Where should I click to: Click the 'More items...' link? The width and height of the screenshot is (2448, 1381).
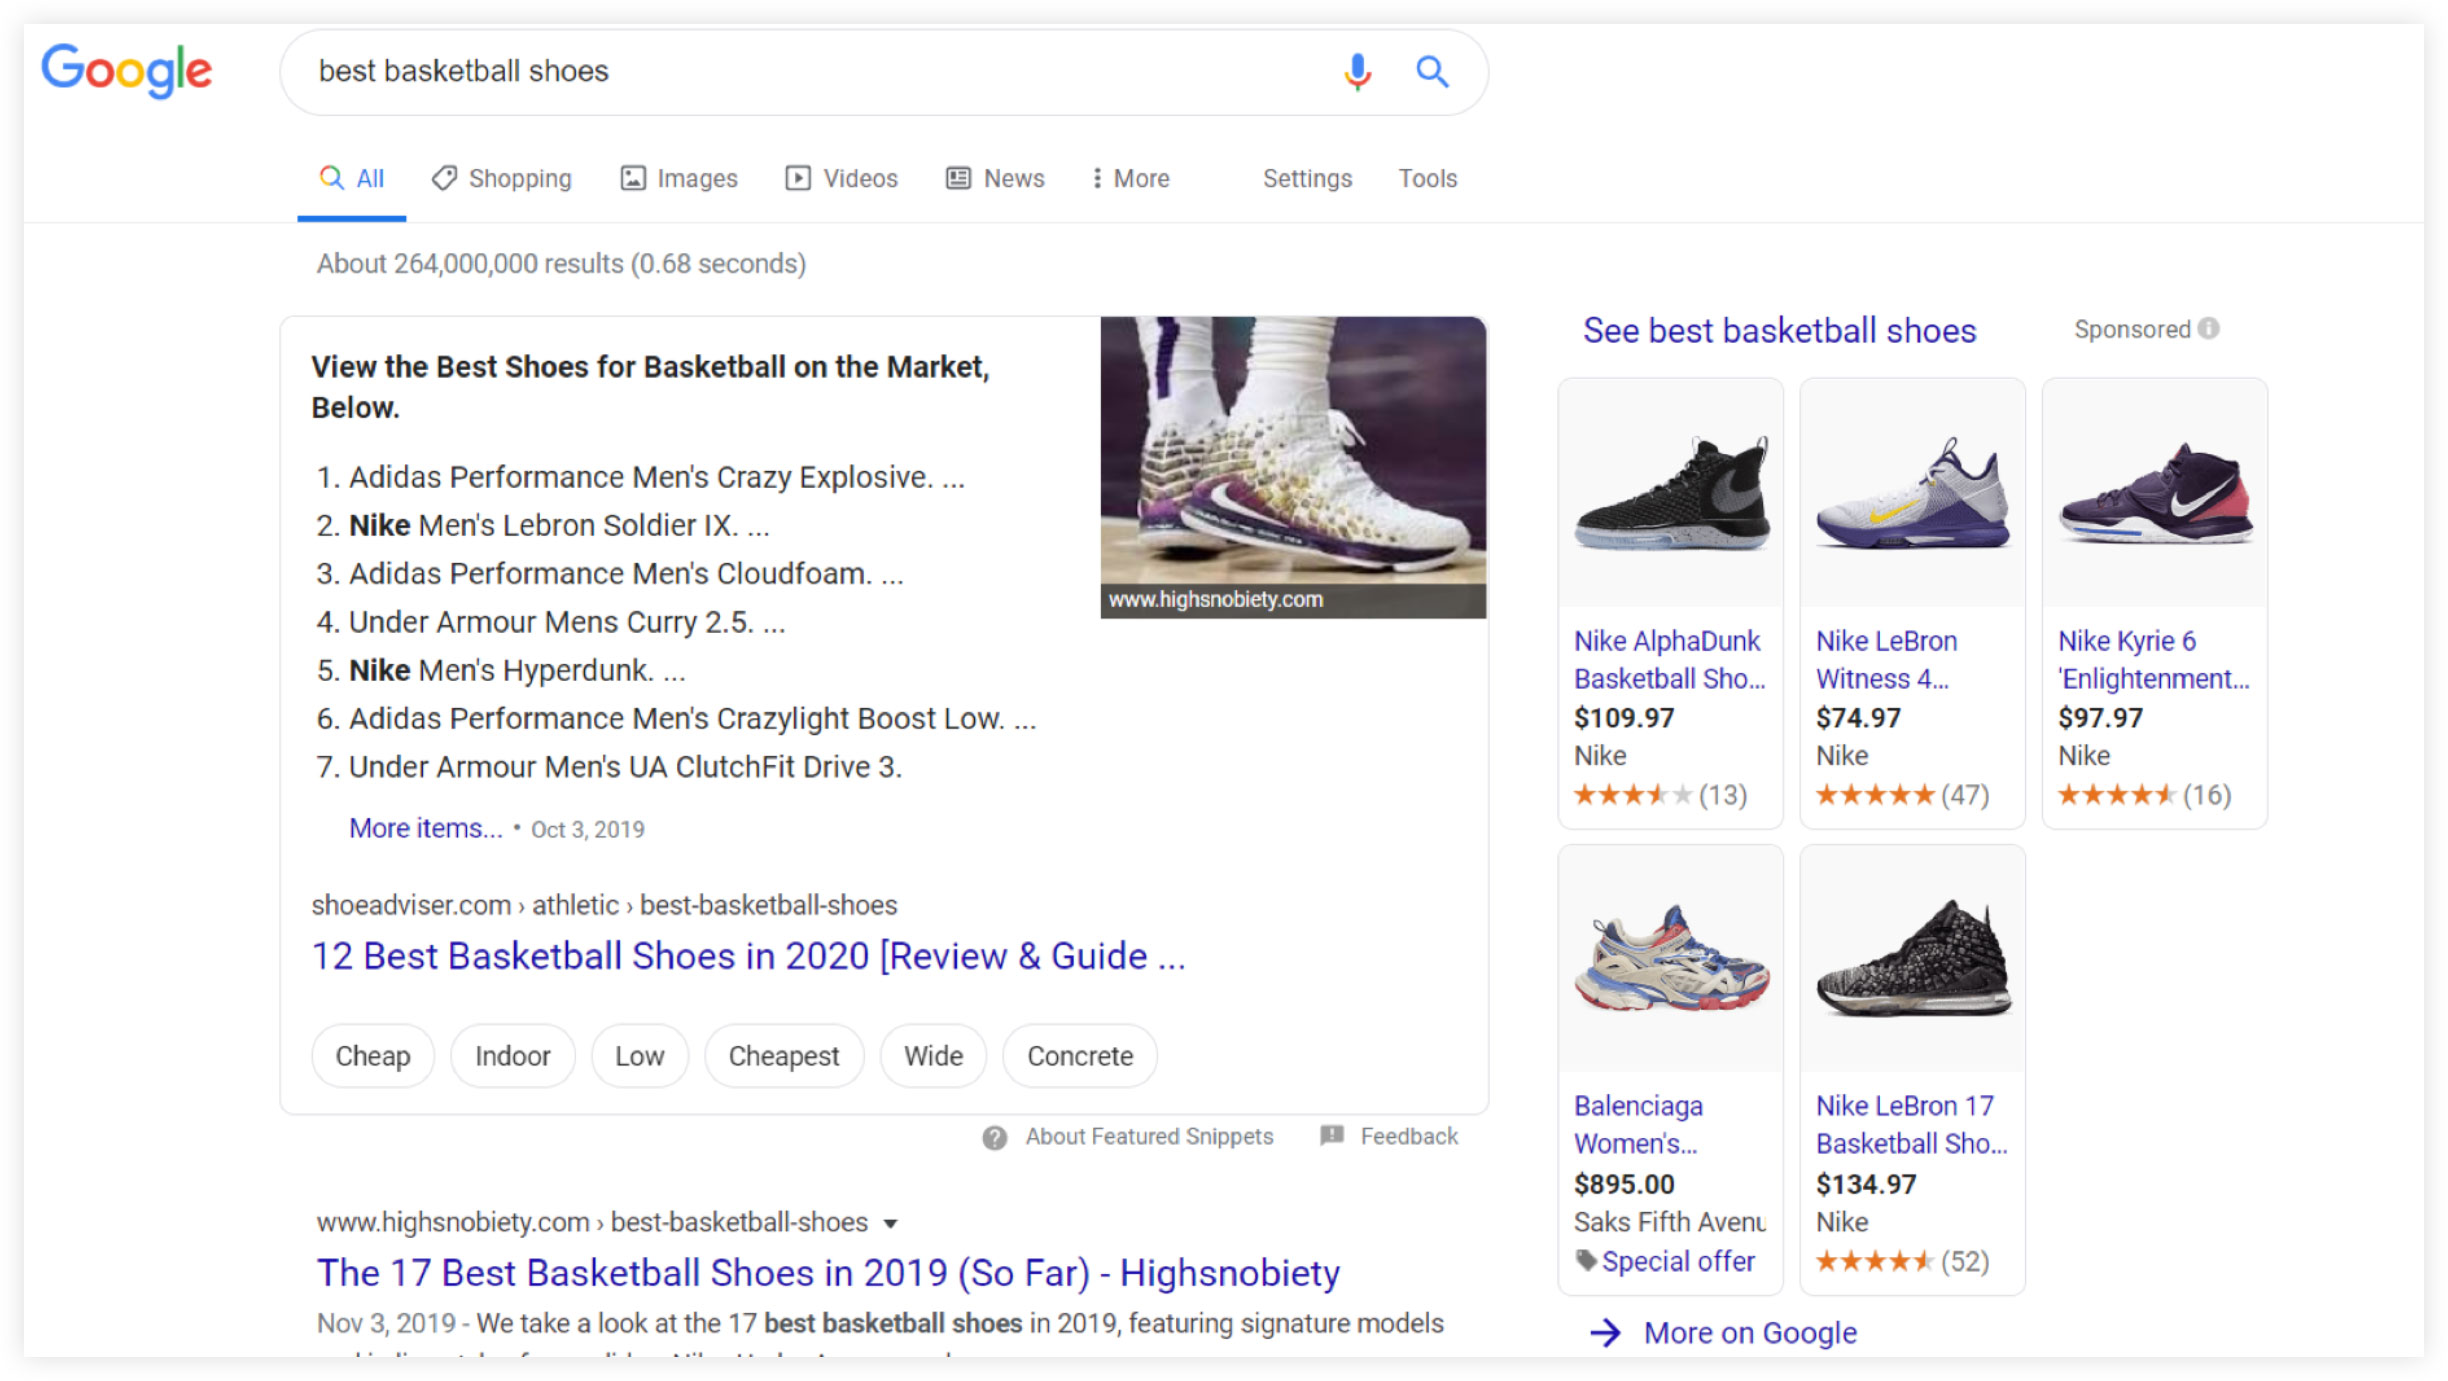425,829
